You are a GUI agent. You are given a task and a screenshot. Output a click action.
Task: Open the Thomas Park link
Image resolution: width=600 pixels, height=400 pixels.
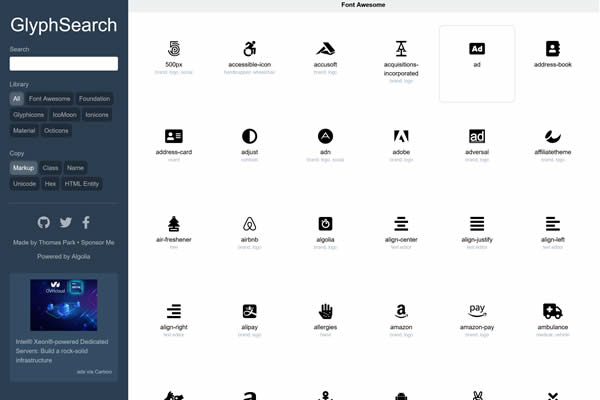57,243
